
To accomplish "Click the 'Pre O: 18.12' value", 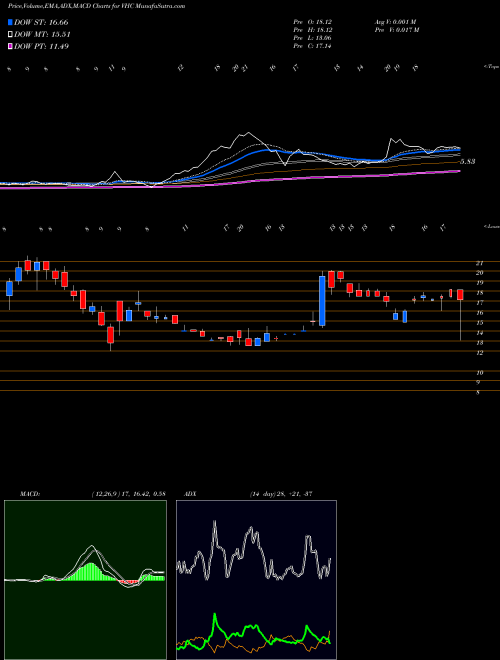I will 314,21.
